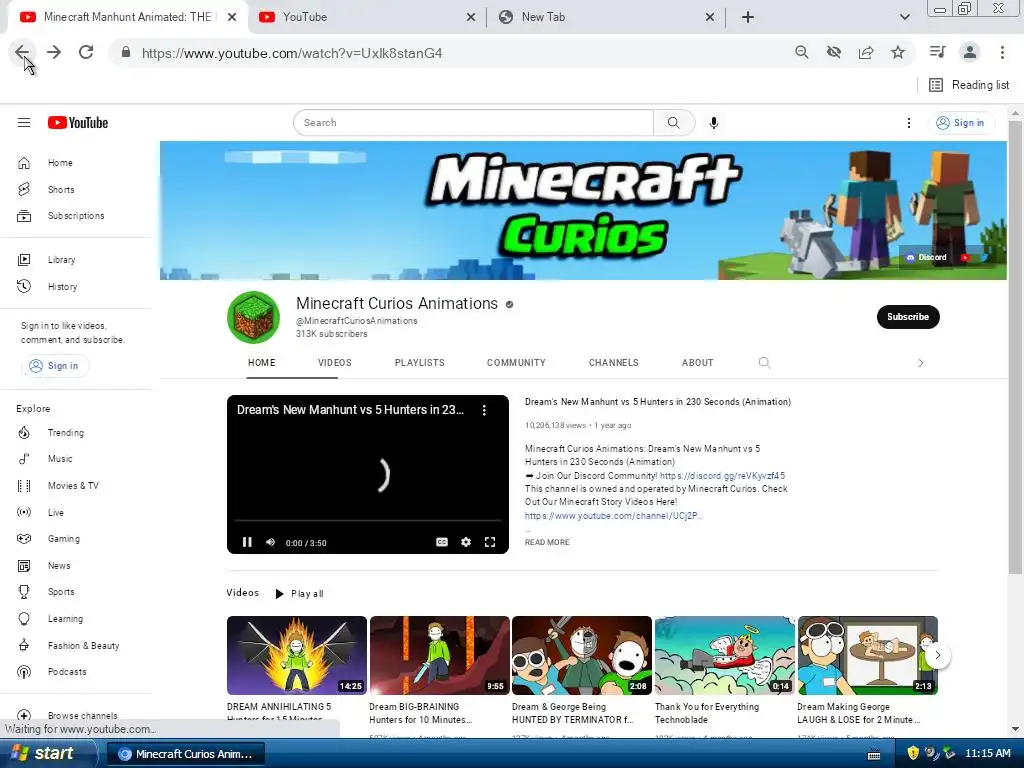Image resolution: width=1024 pixels, height=768 pixels.
Task: Click Sign in at top right
Action: pyautogui.click(x=961, y=123)
